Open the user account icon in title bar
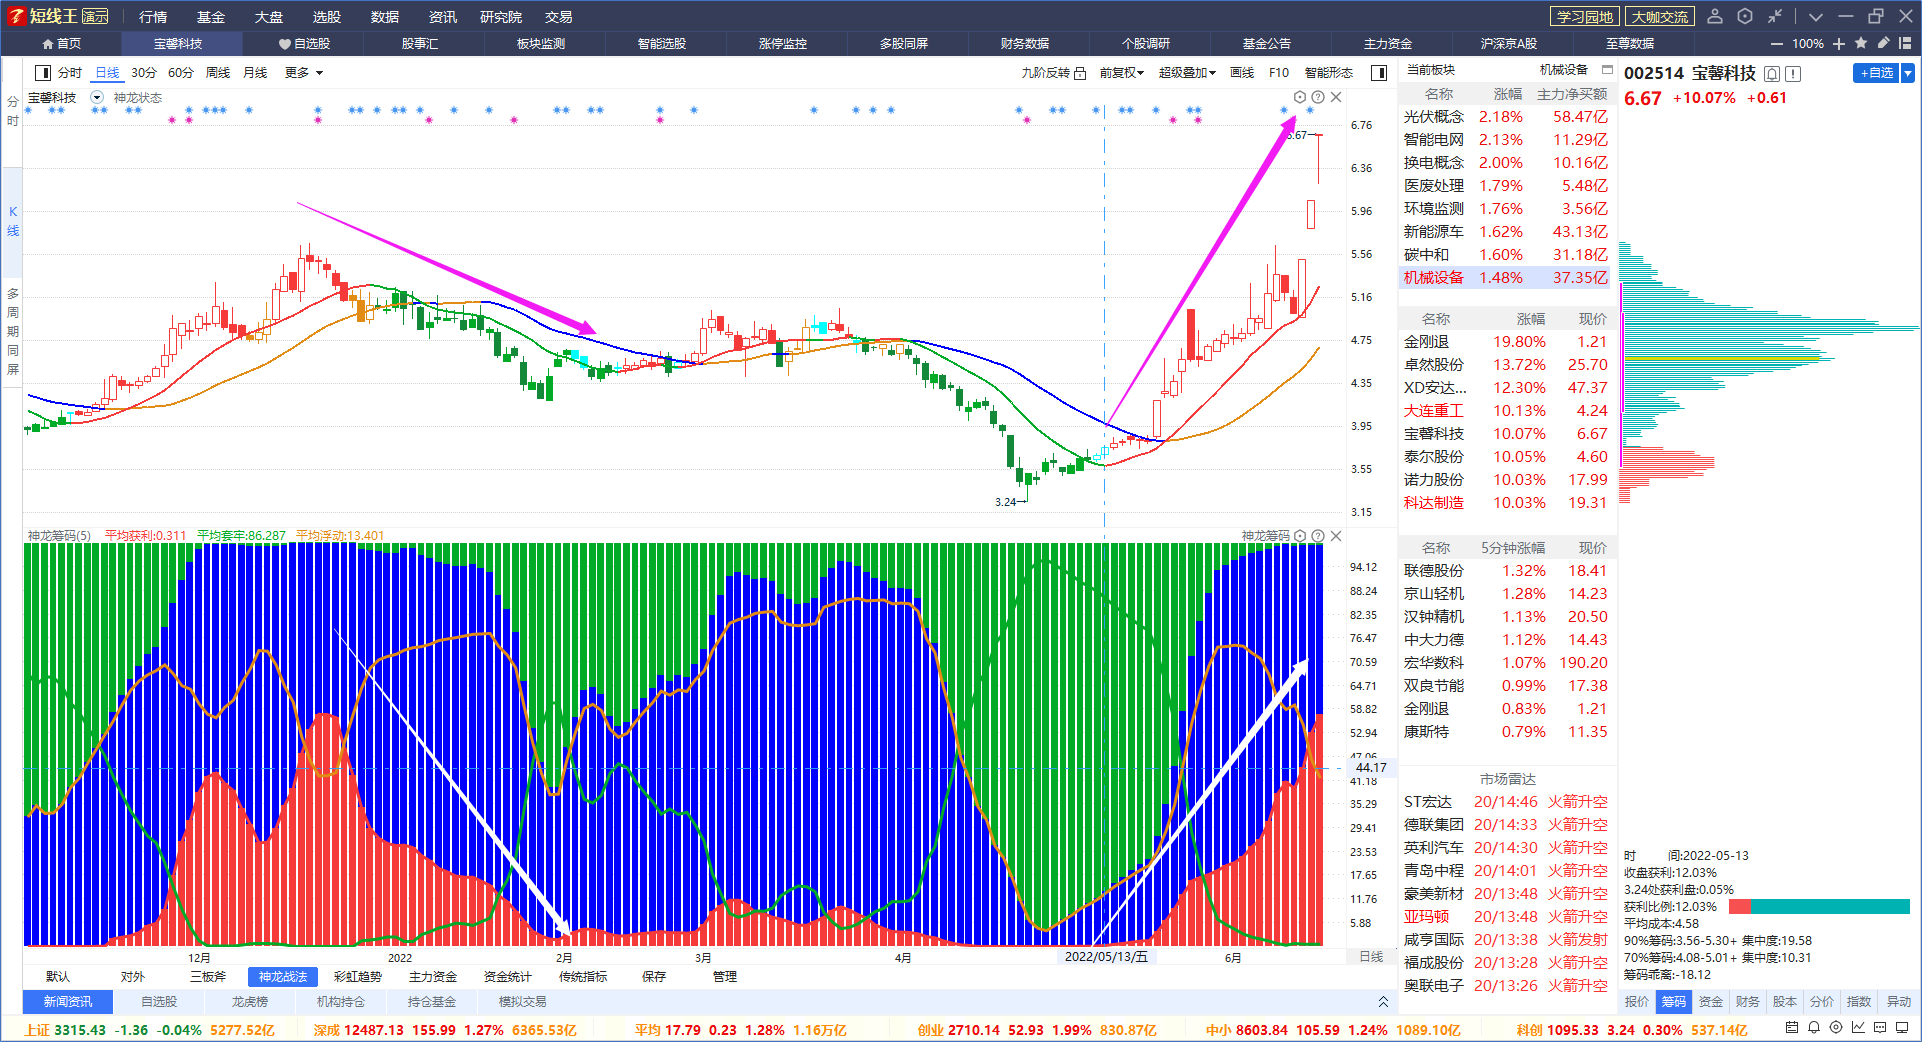1922x1042 pixels. tap(1715, 16)
